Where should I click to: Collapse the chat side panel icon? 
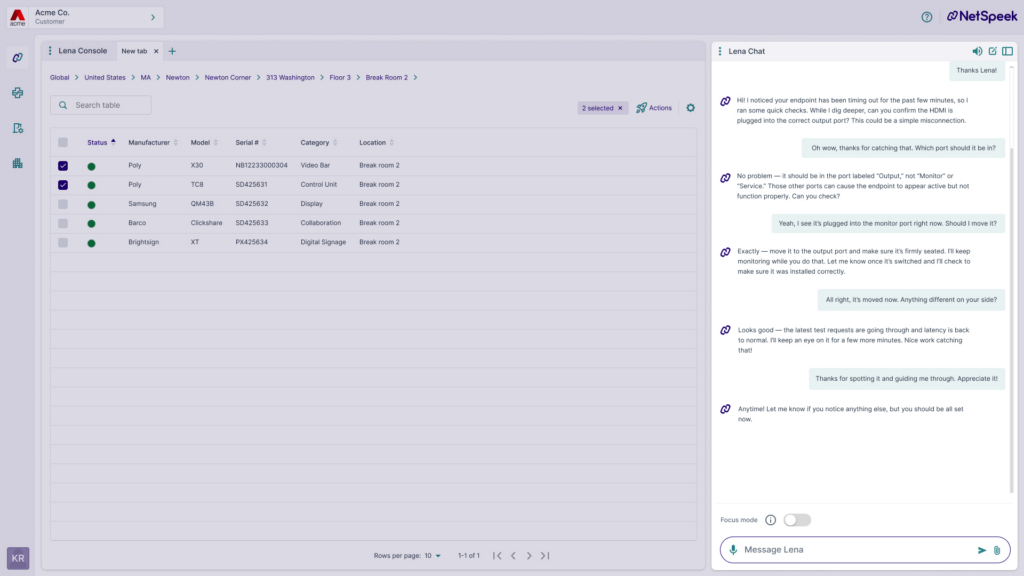1007,51
